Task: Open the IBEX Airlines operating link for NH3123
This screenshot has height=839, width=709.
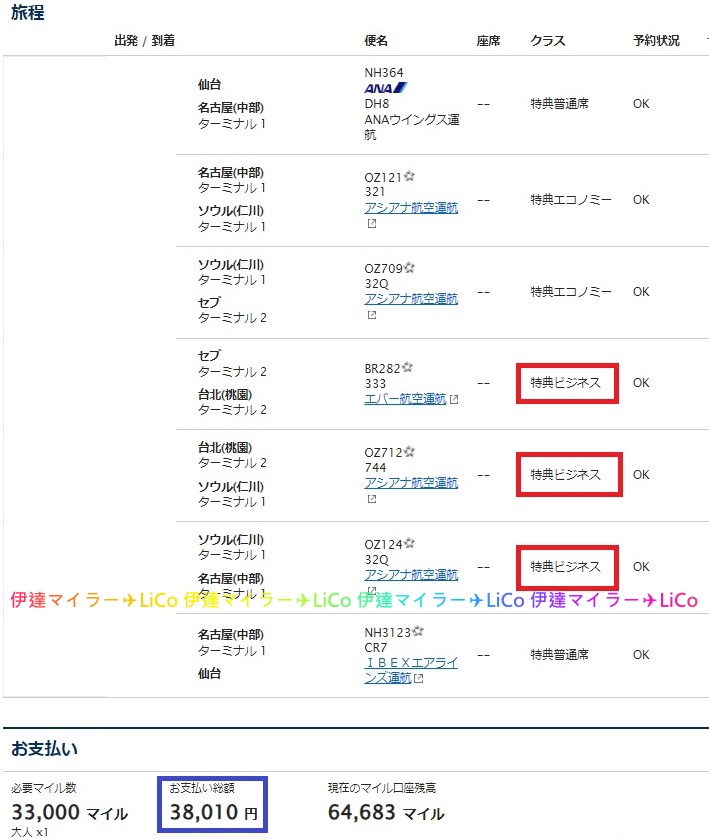Action: 411,670
